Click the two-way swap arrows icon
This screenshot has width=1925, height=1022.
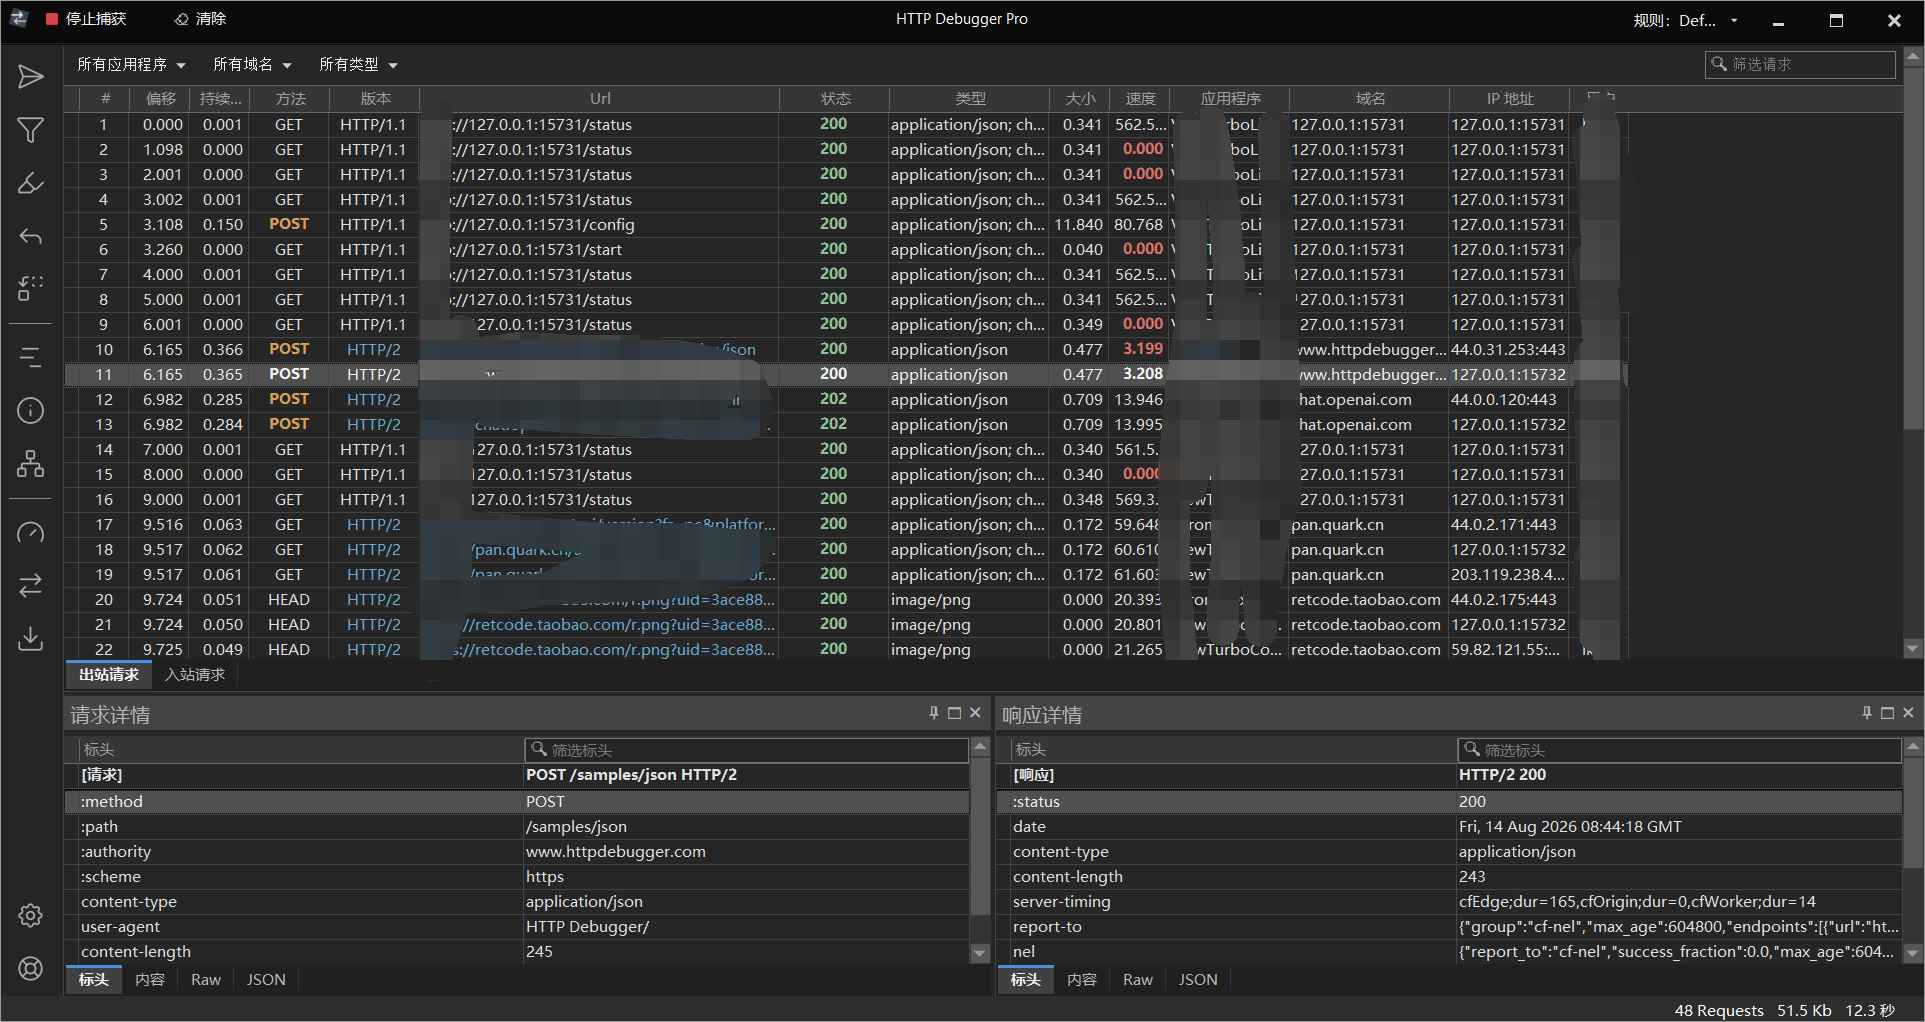coord(31,585)
